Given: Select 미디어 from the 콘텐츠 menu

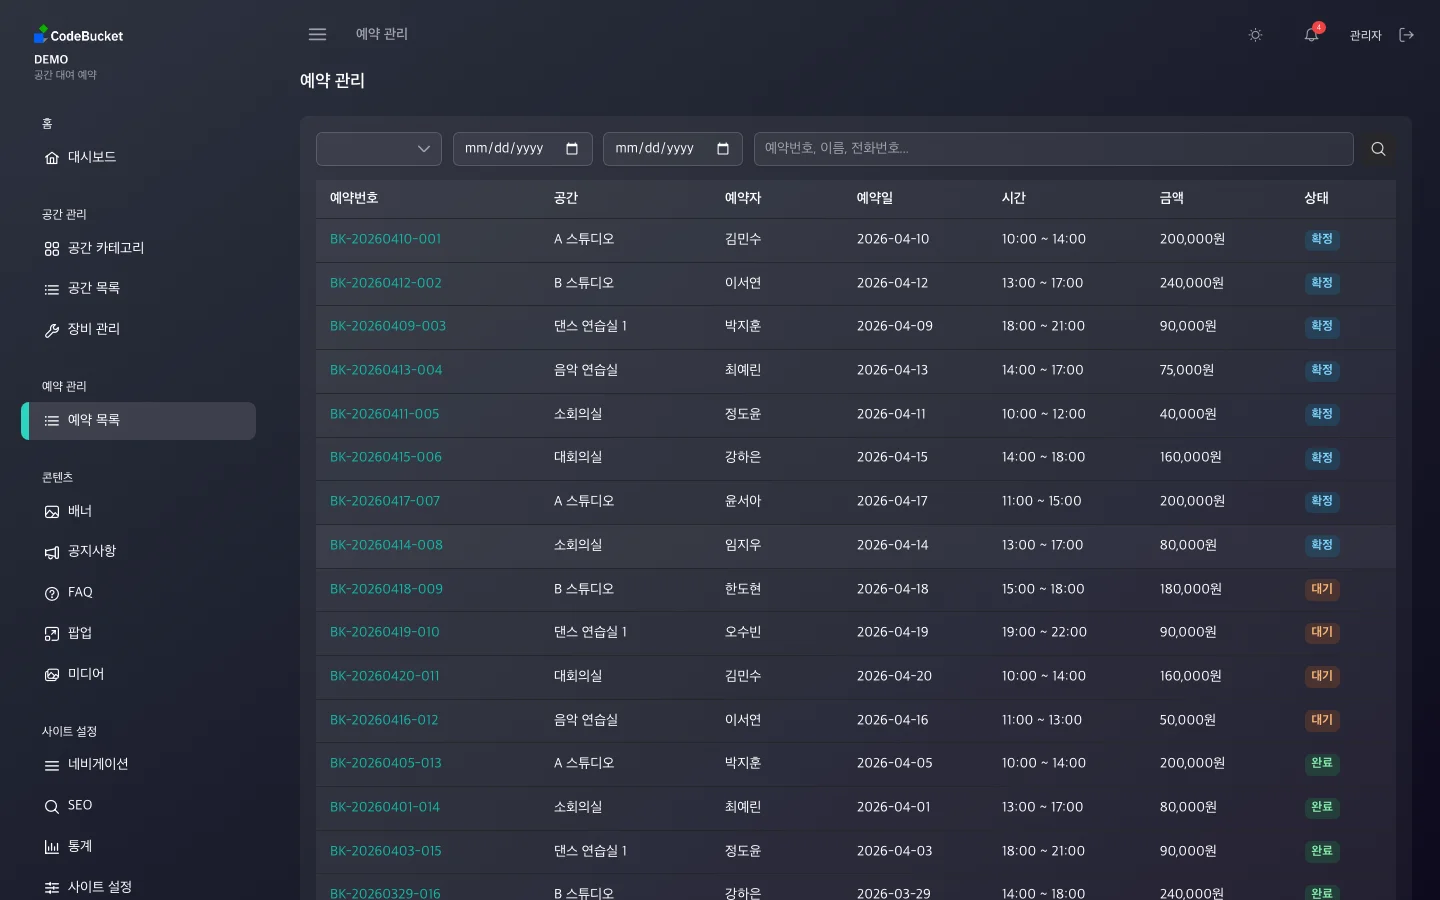Looking at the screenshot, I should pyautogui.click(x=85, y=674).
